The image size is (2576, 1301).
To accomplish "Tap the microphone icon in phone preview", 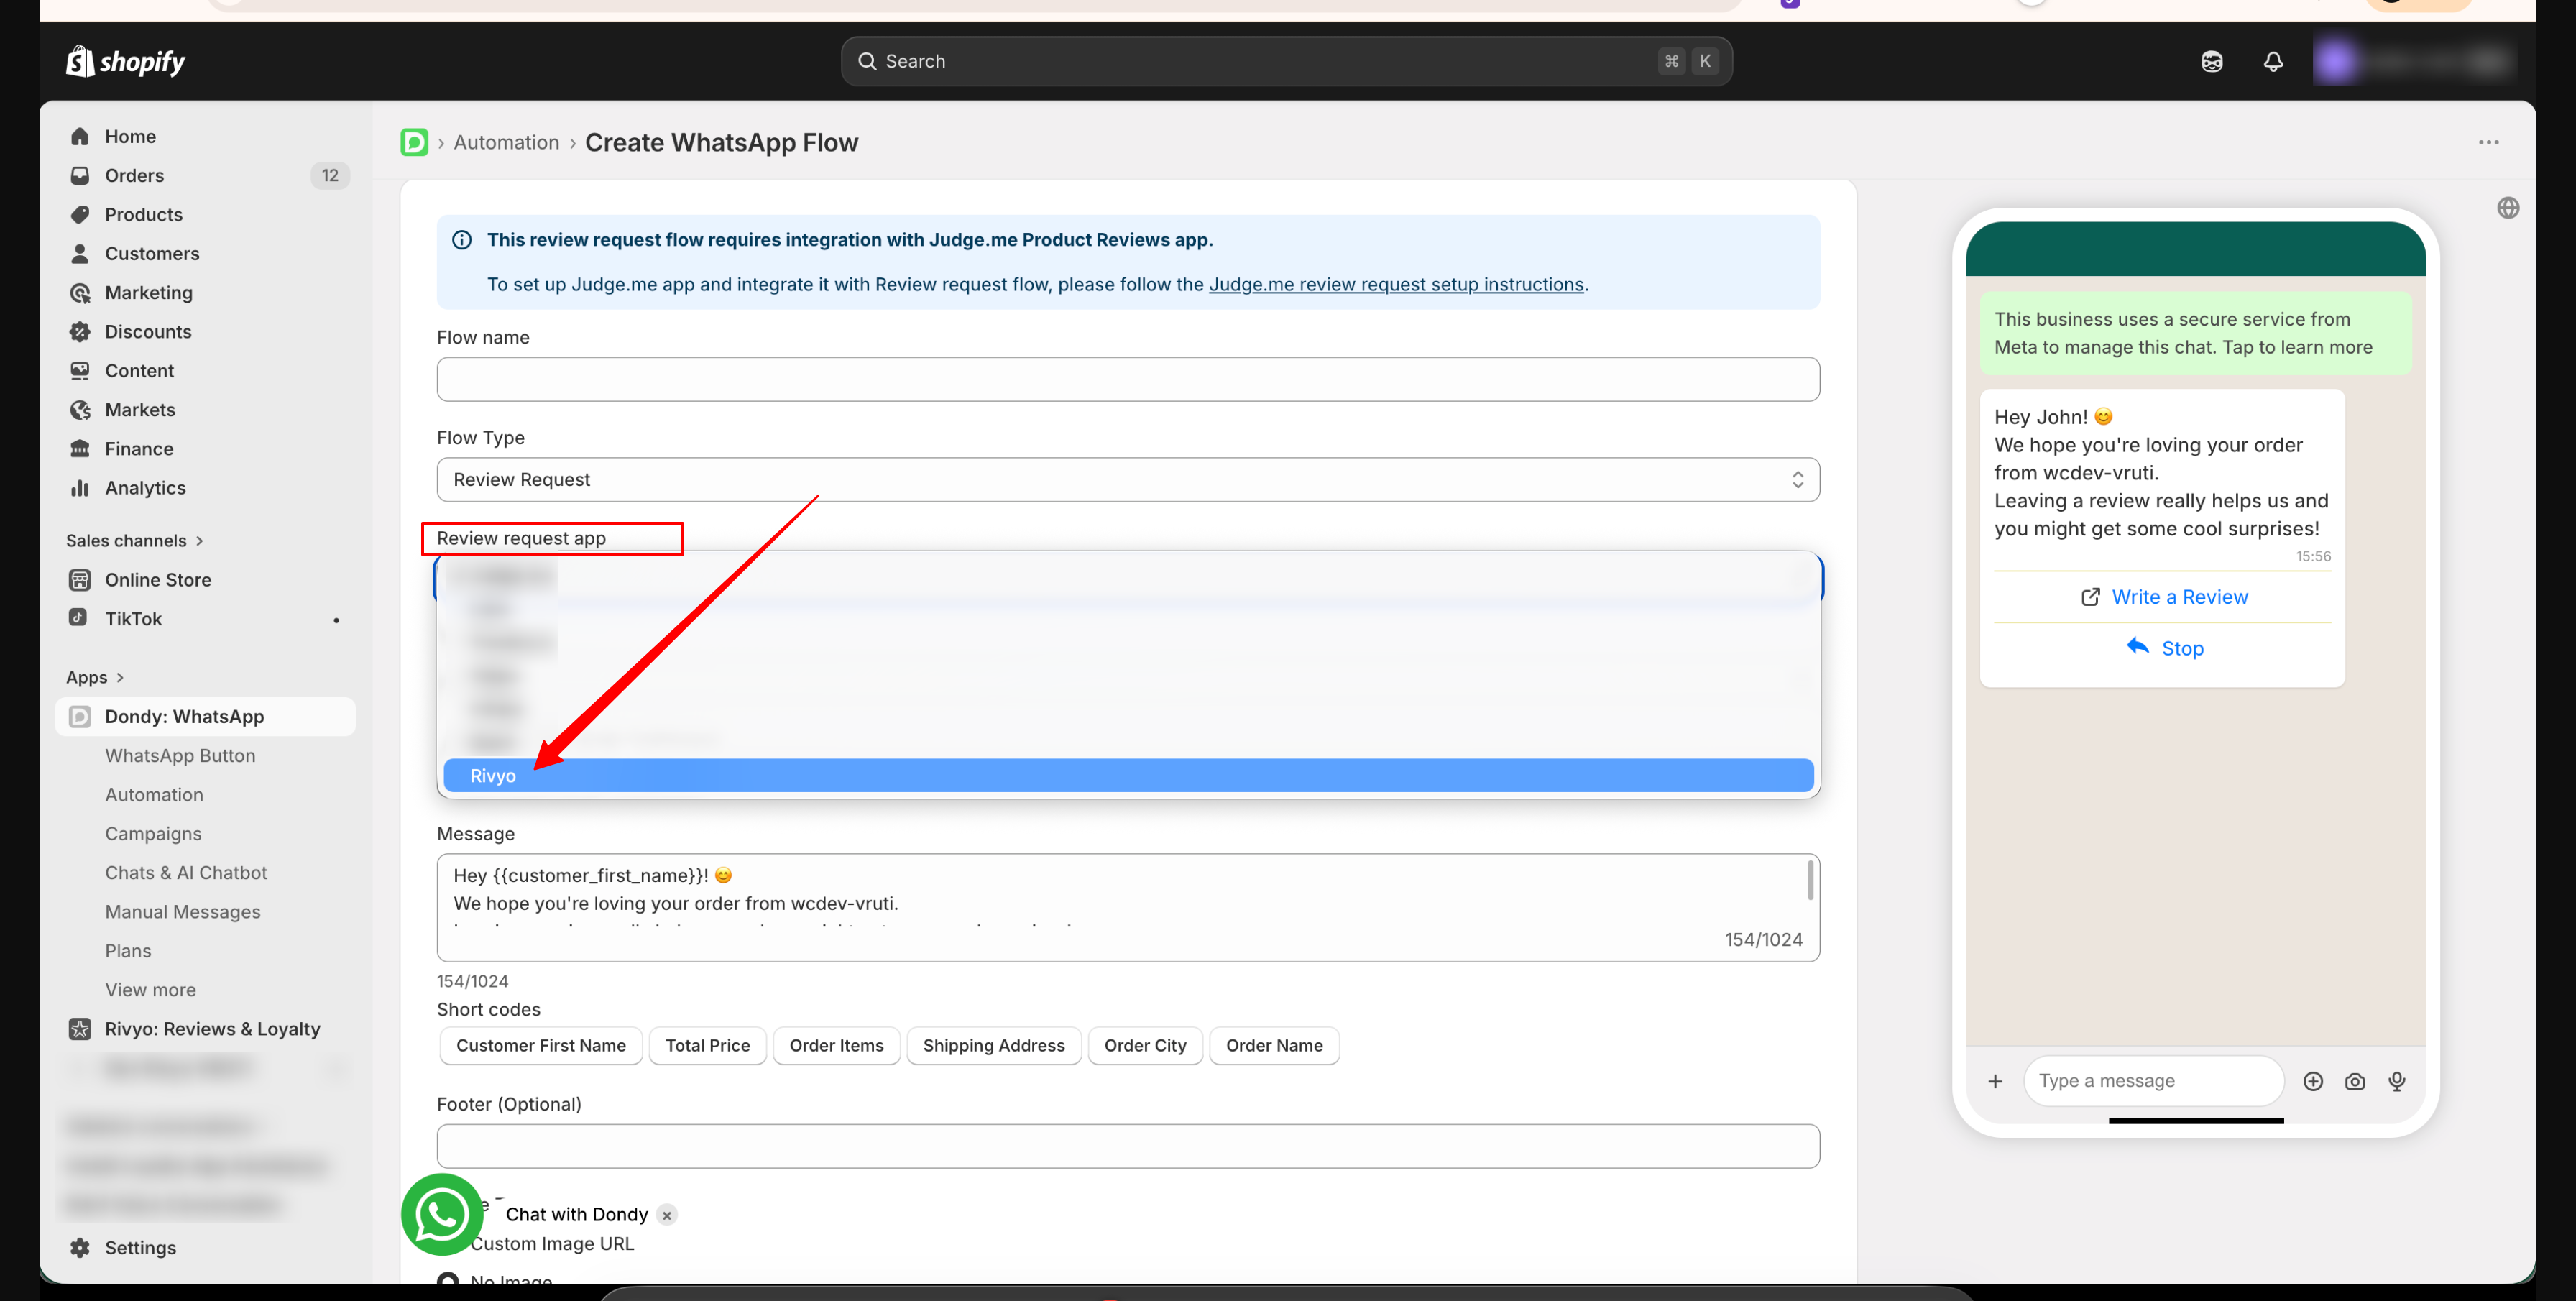I will [2396, 1081].
